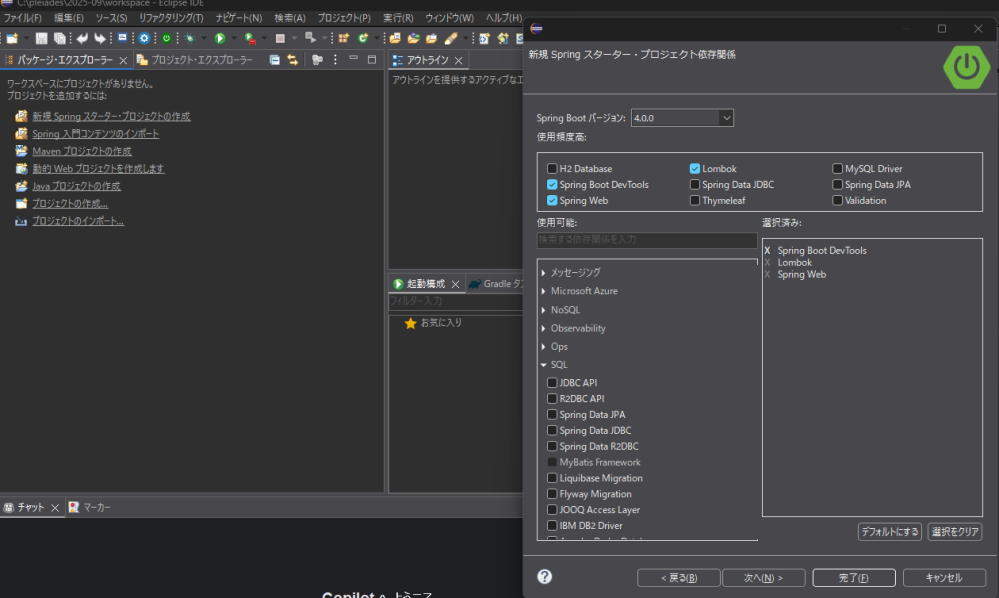Screen dimensions: 999x598
Task: Open the ファイル(F) menu
Action: (x=22, y=18)
